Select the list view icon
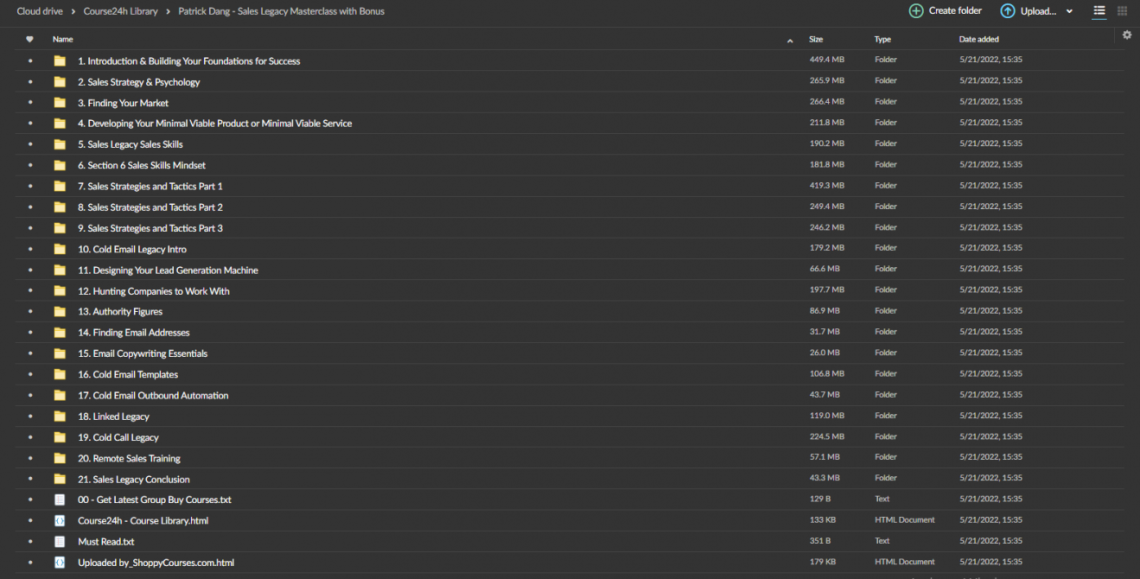Screen dimensions: 1140x579 [1099, 10]
